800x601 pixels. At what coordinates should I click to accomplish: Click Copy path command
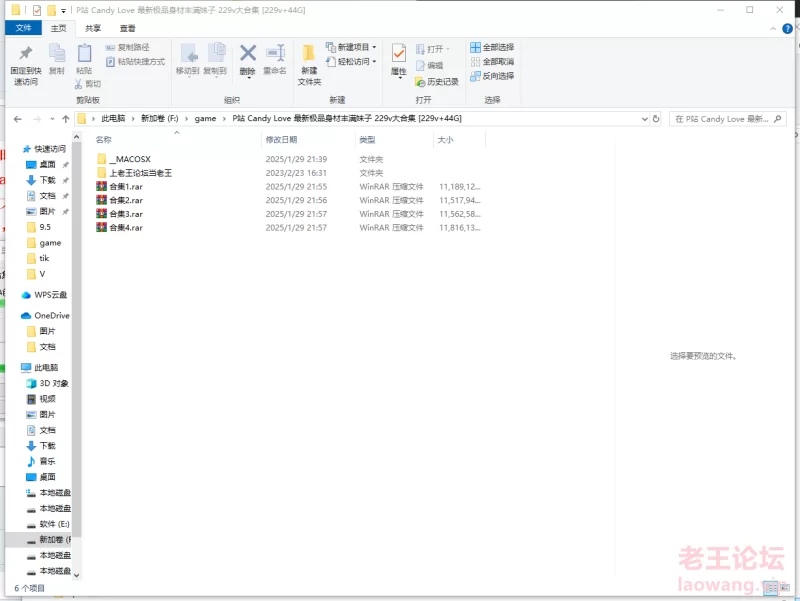(128, 47)
